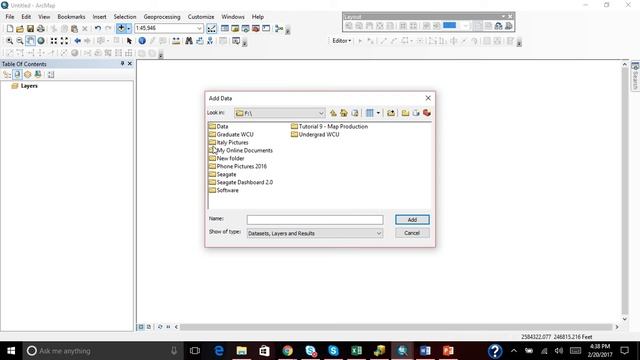640x360 pixels.
Task: Select Tutorial 9 - Map Production folder
Action: click(329, 127)
